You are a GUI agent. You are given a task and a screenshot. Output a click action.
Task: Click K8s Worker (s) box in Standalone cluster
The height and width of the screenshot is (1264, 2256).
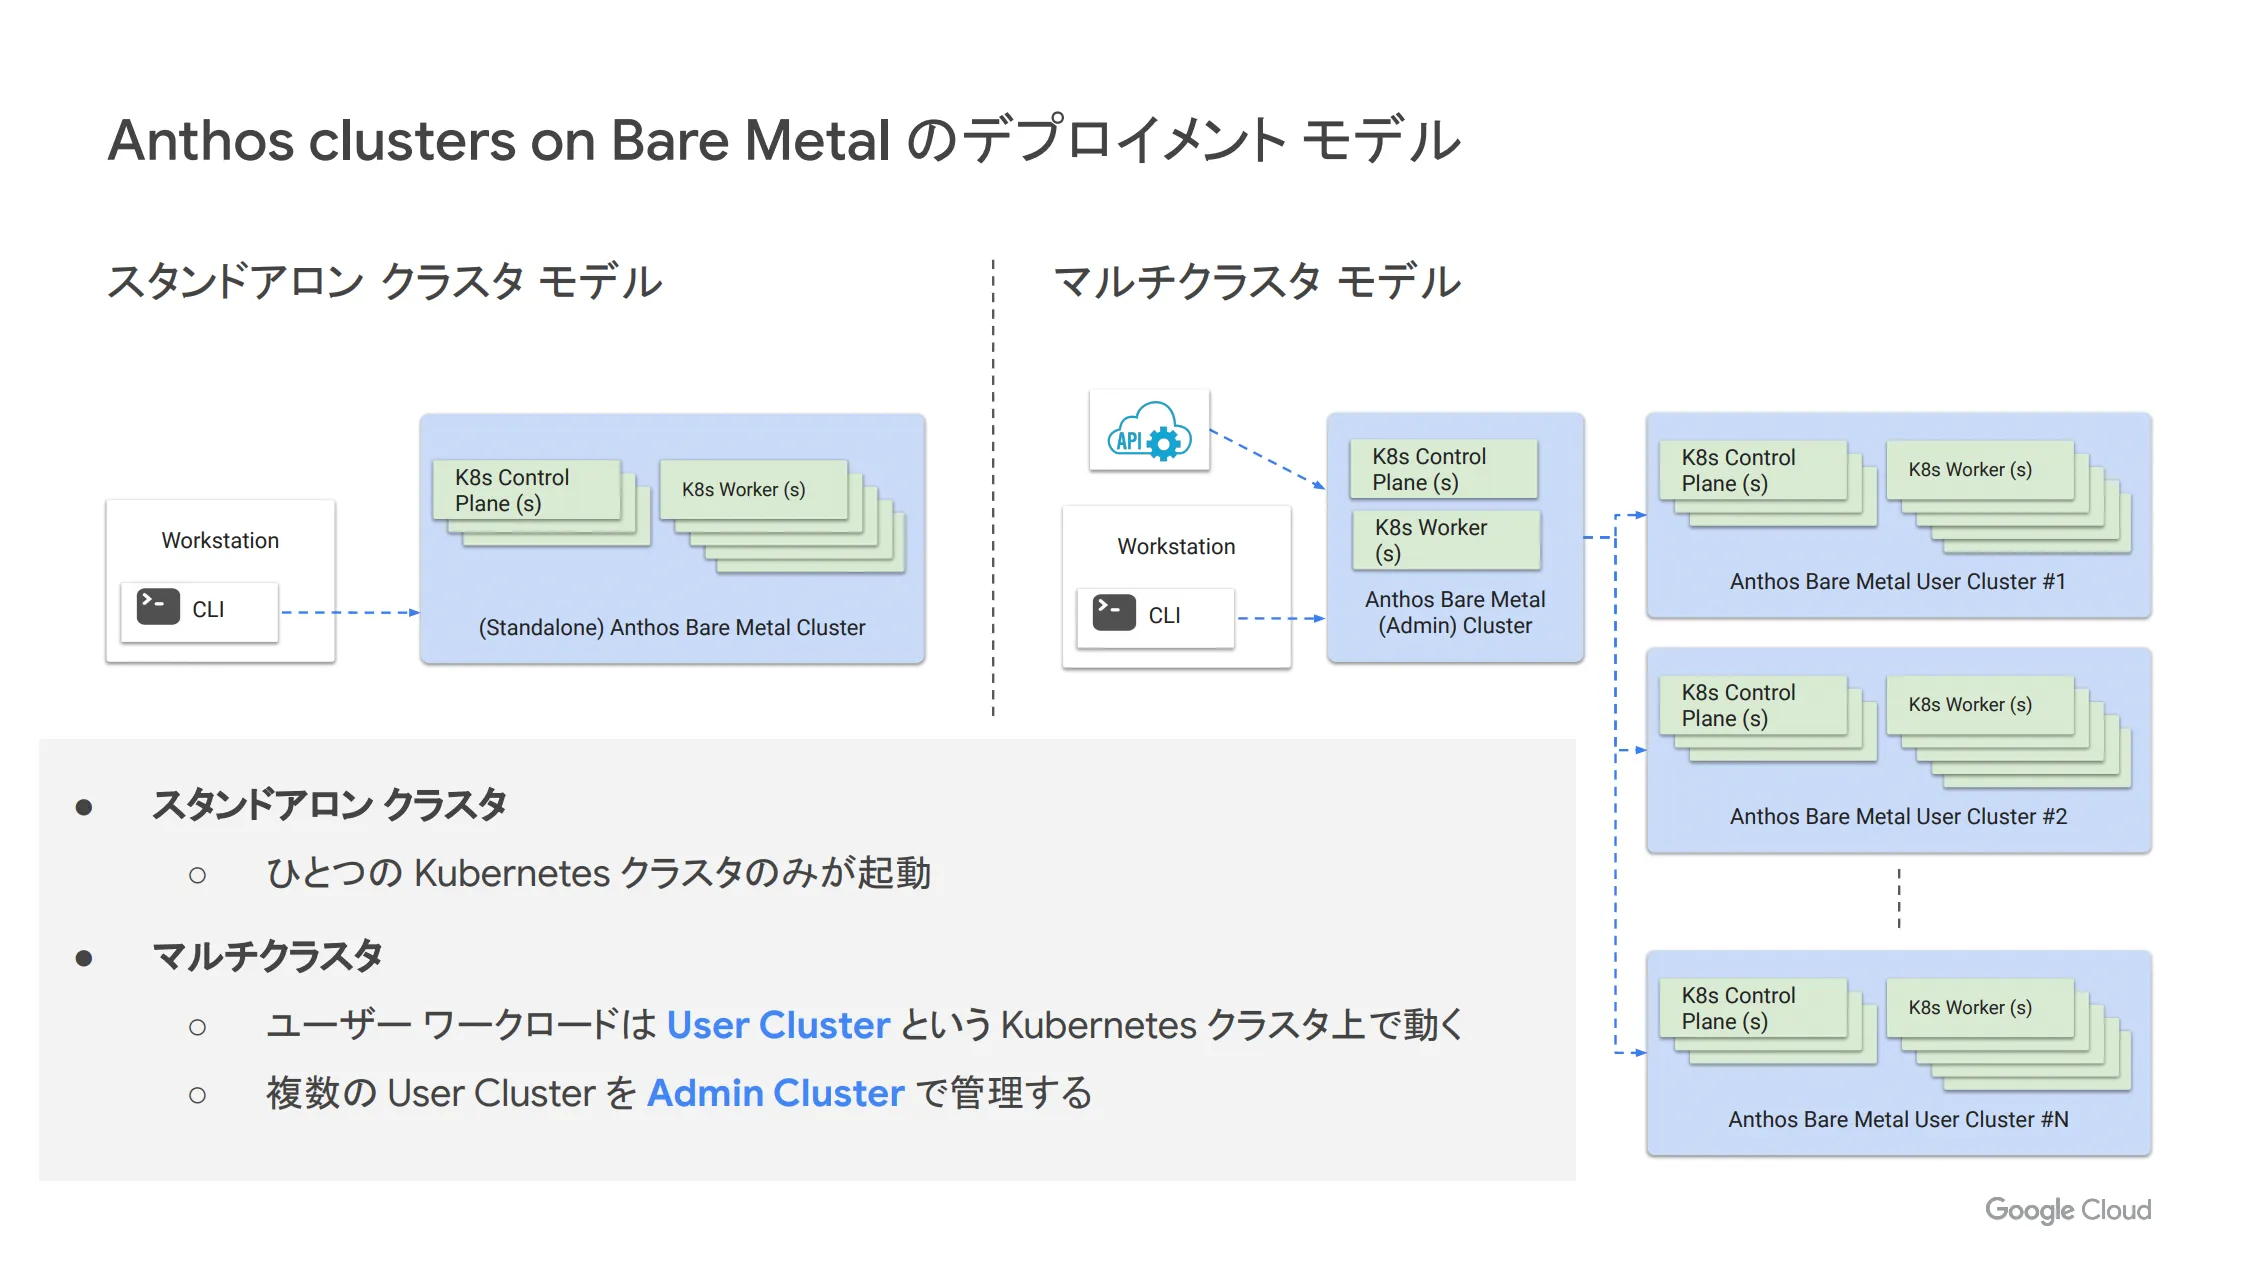(x=753, y=489)
